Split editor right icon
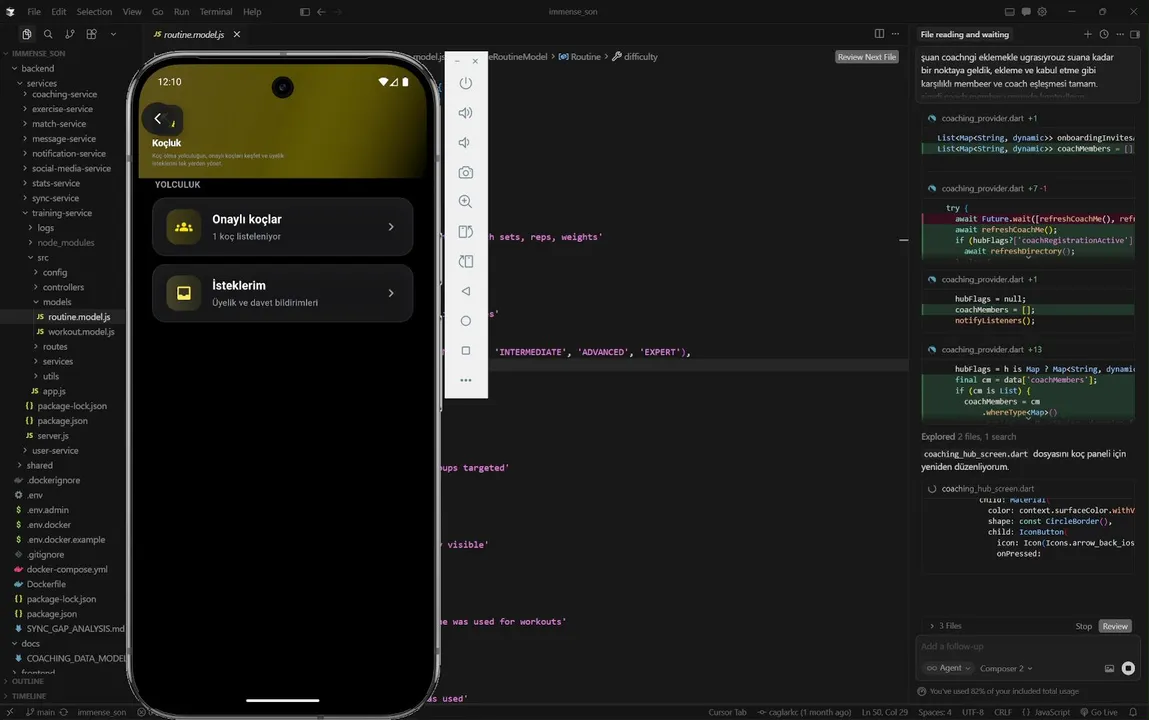 click(x=879, y=34)
